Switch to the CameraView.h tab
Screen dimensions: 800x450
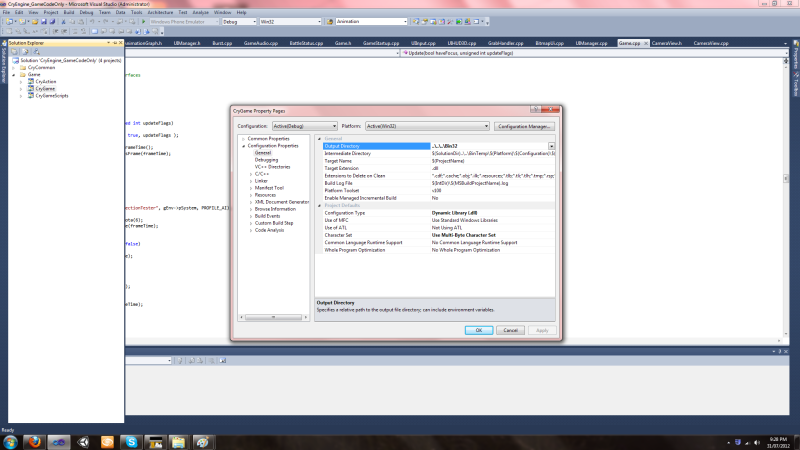click(667, 43)
